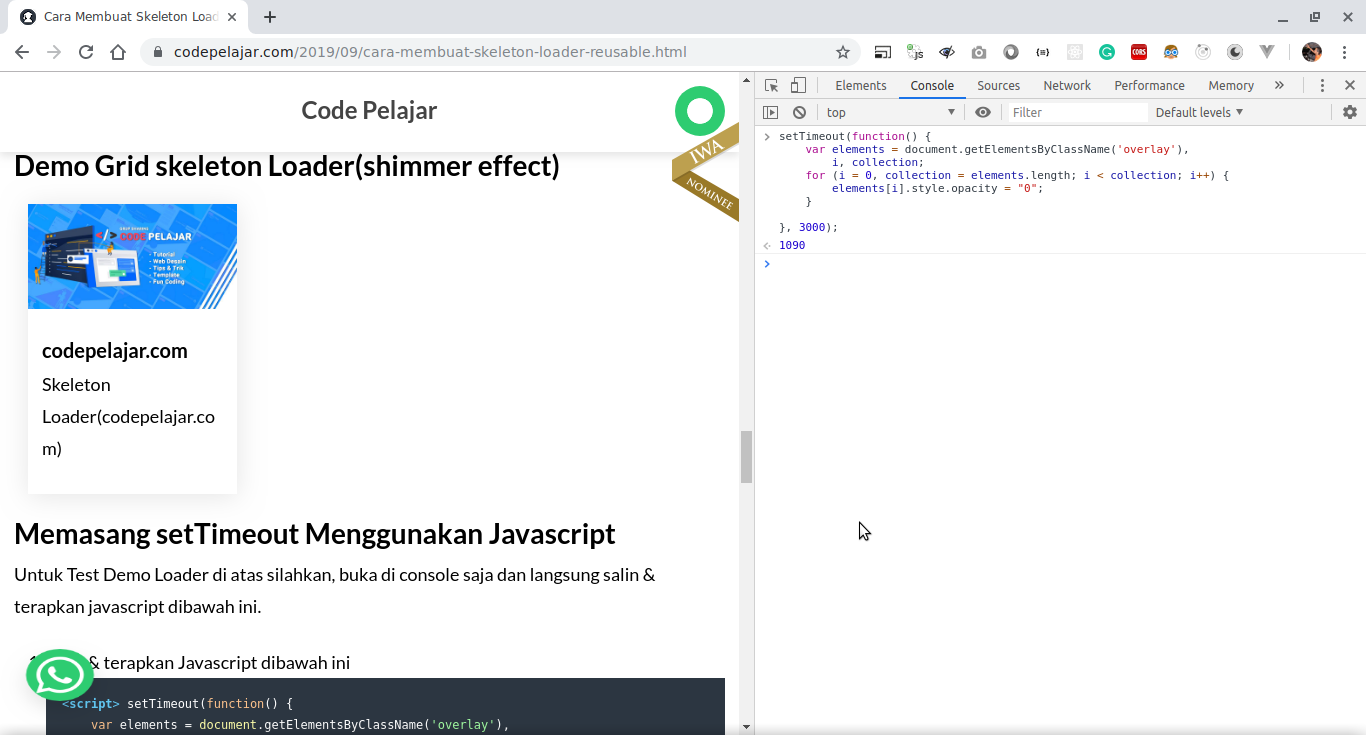The width and height of the screenshot is (1366, 735).
Task: Open the Default levels dropdown
Action: coord(1199,113)
